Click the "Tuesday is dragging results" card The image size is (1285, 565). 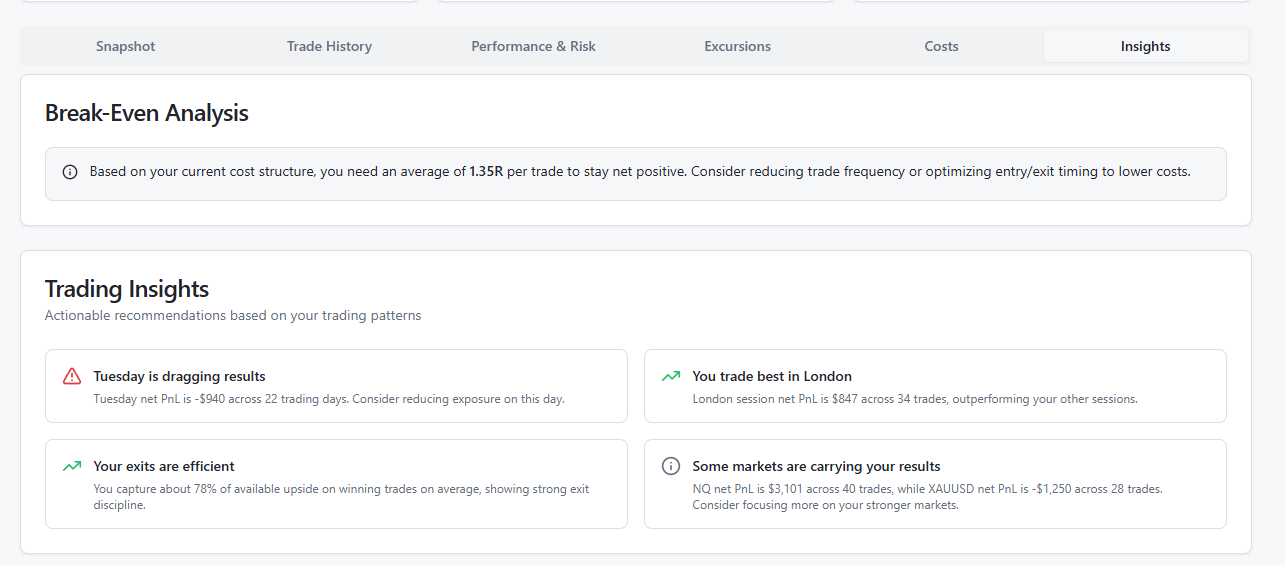pyautogui.click(x=336, y=386)
